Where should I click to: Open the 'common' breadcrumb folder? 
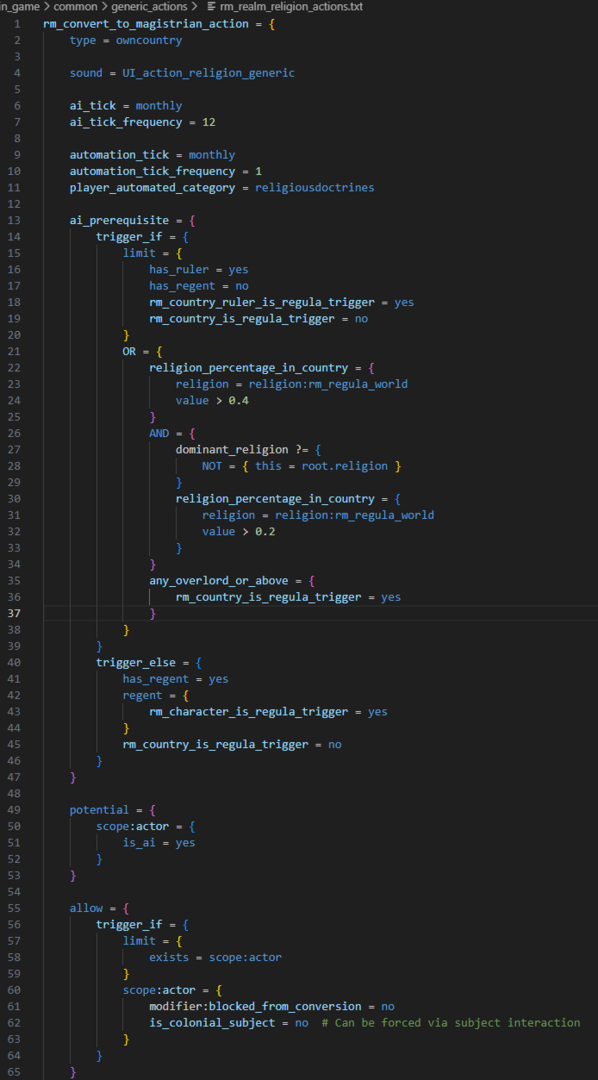(x=73, y=7)
